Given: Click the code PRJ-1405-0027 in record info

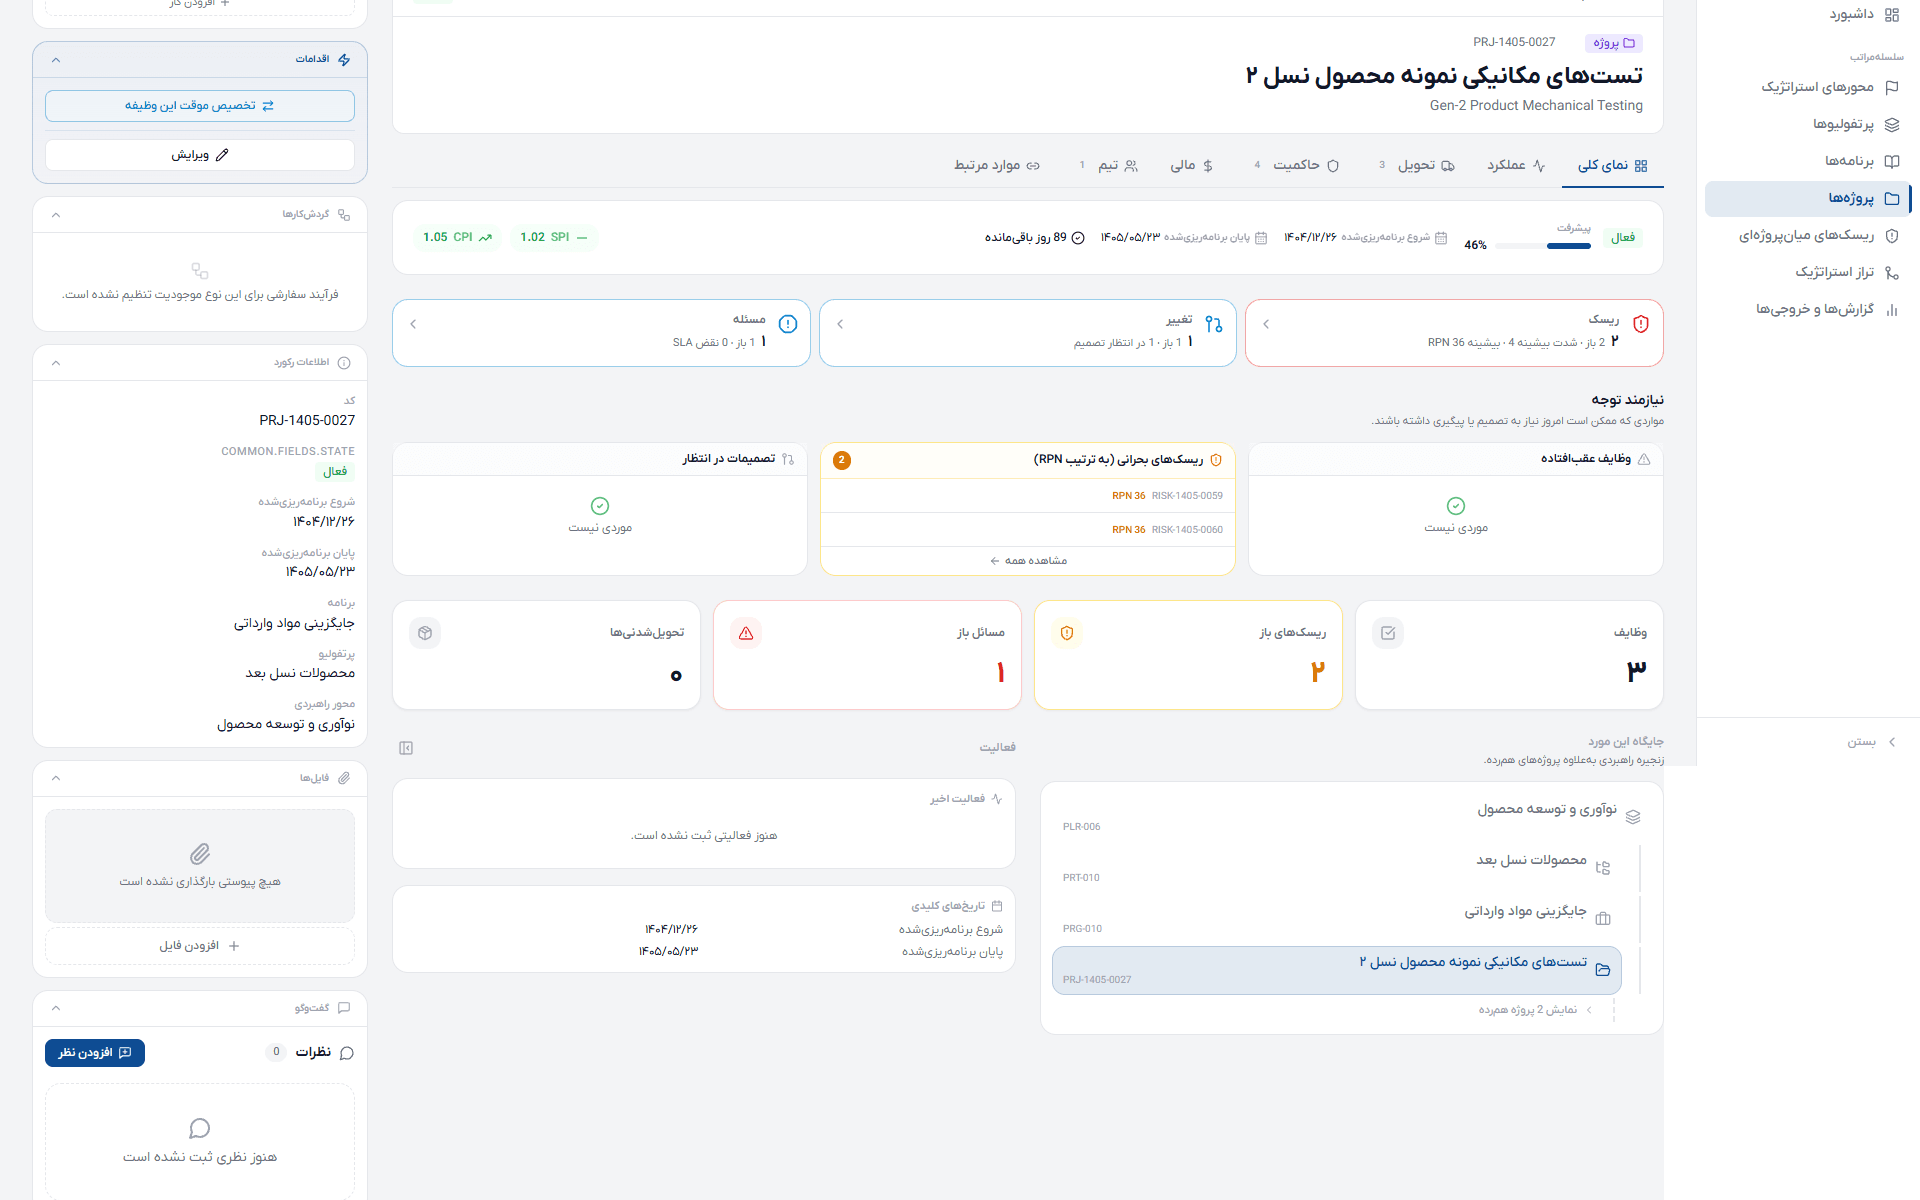Looking at the screenshot, I should click(x=307, y=421).
